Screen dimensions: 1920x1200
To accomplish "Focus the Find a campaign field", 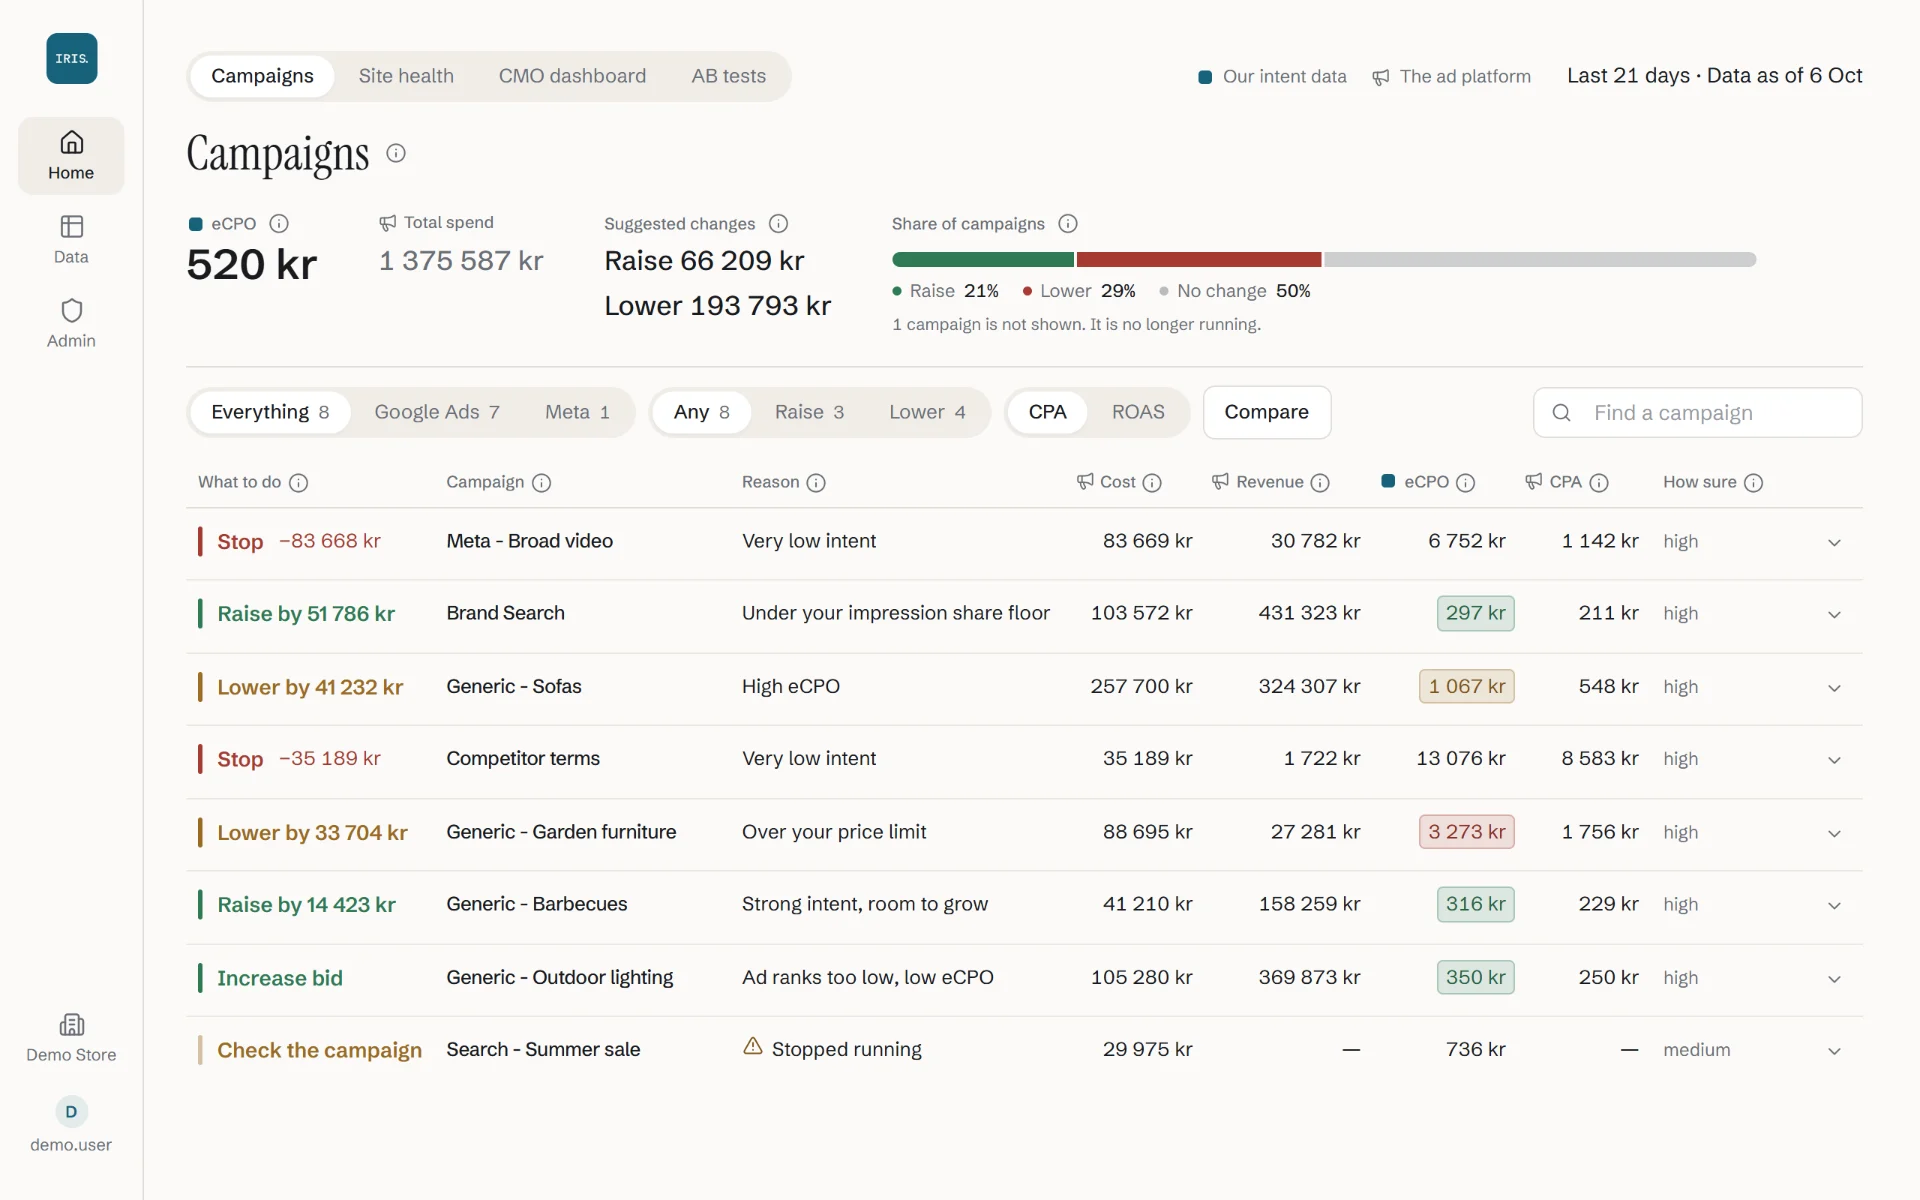I will point(1697,412).
